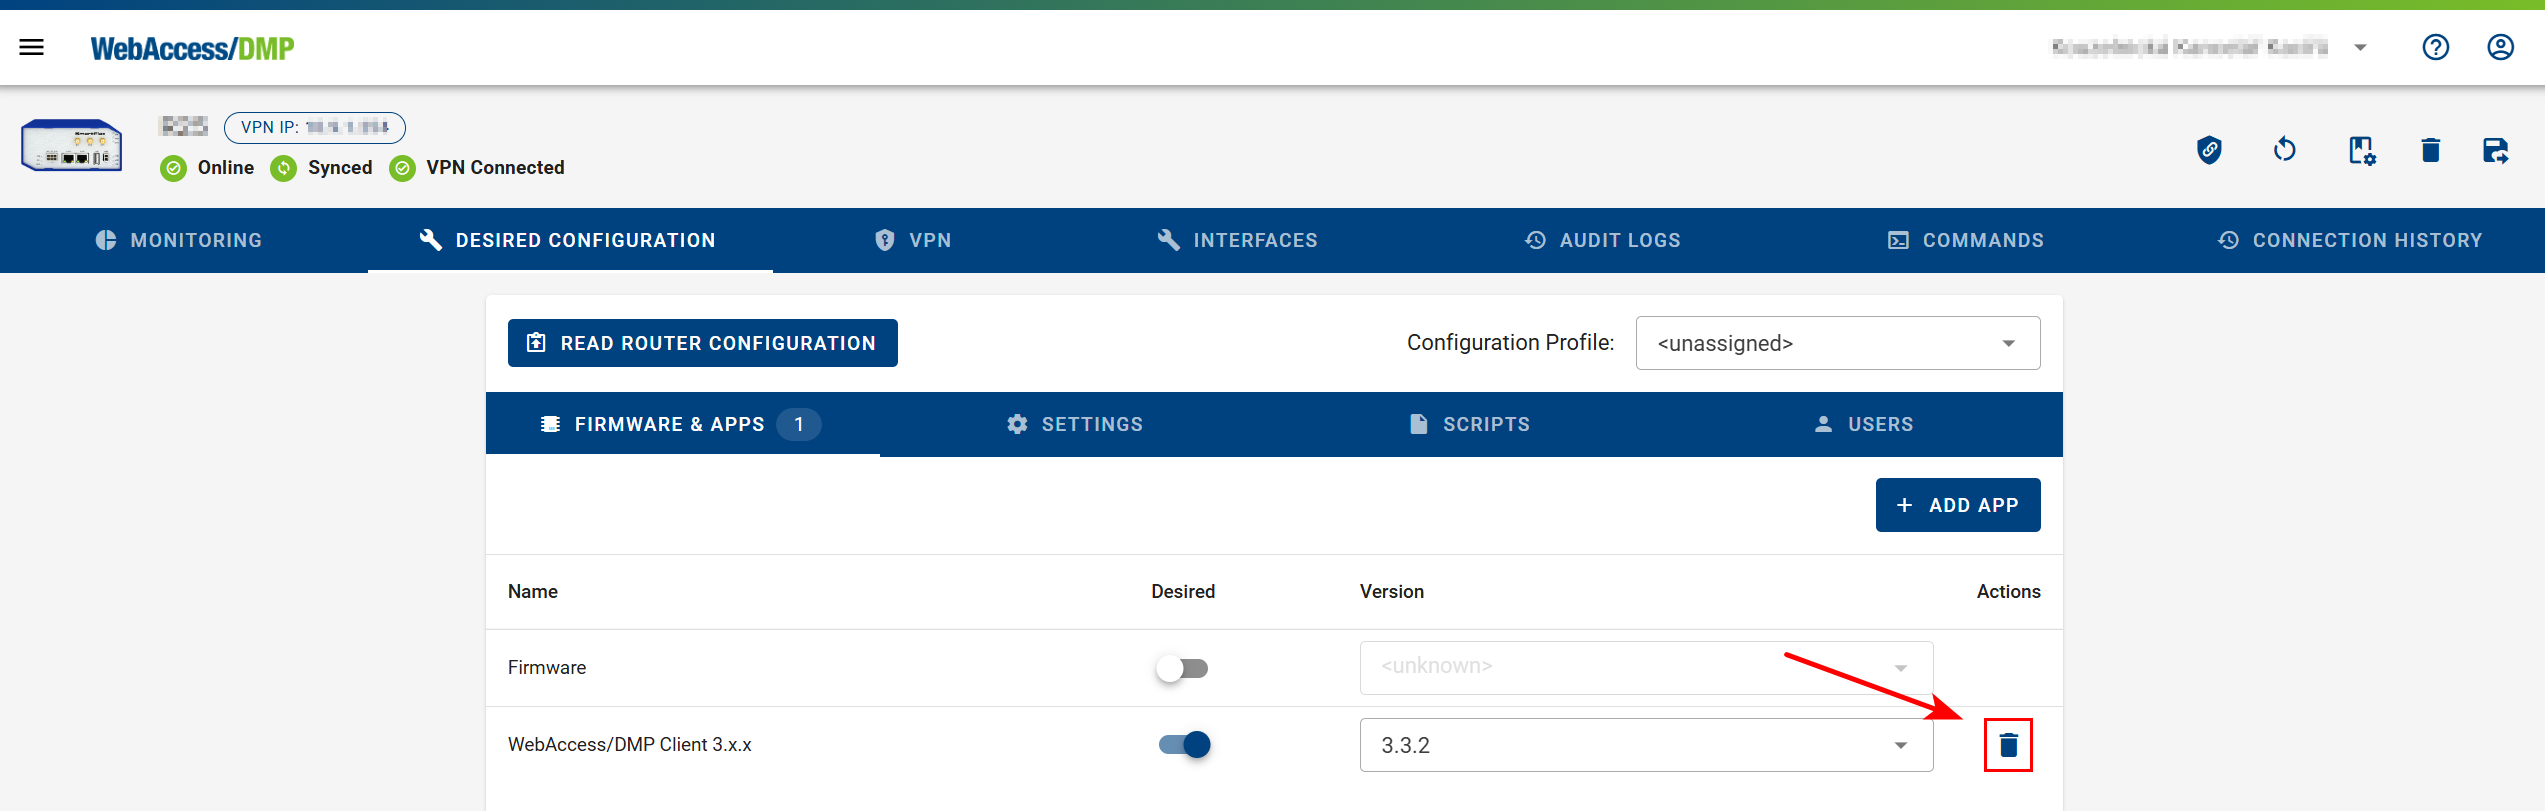Viewport: 2545px width, 811px height.
Task: Click the help question mark icon
Action: [x=2435, y=47]
